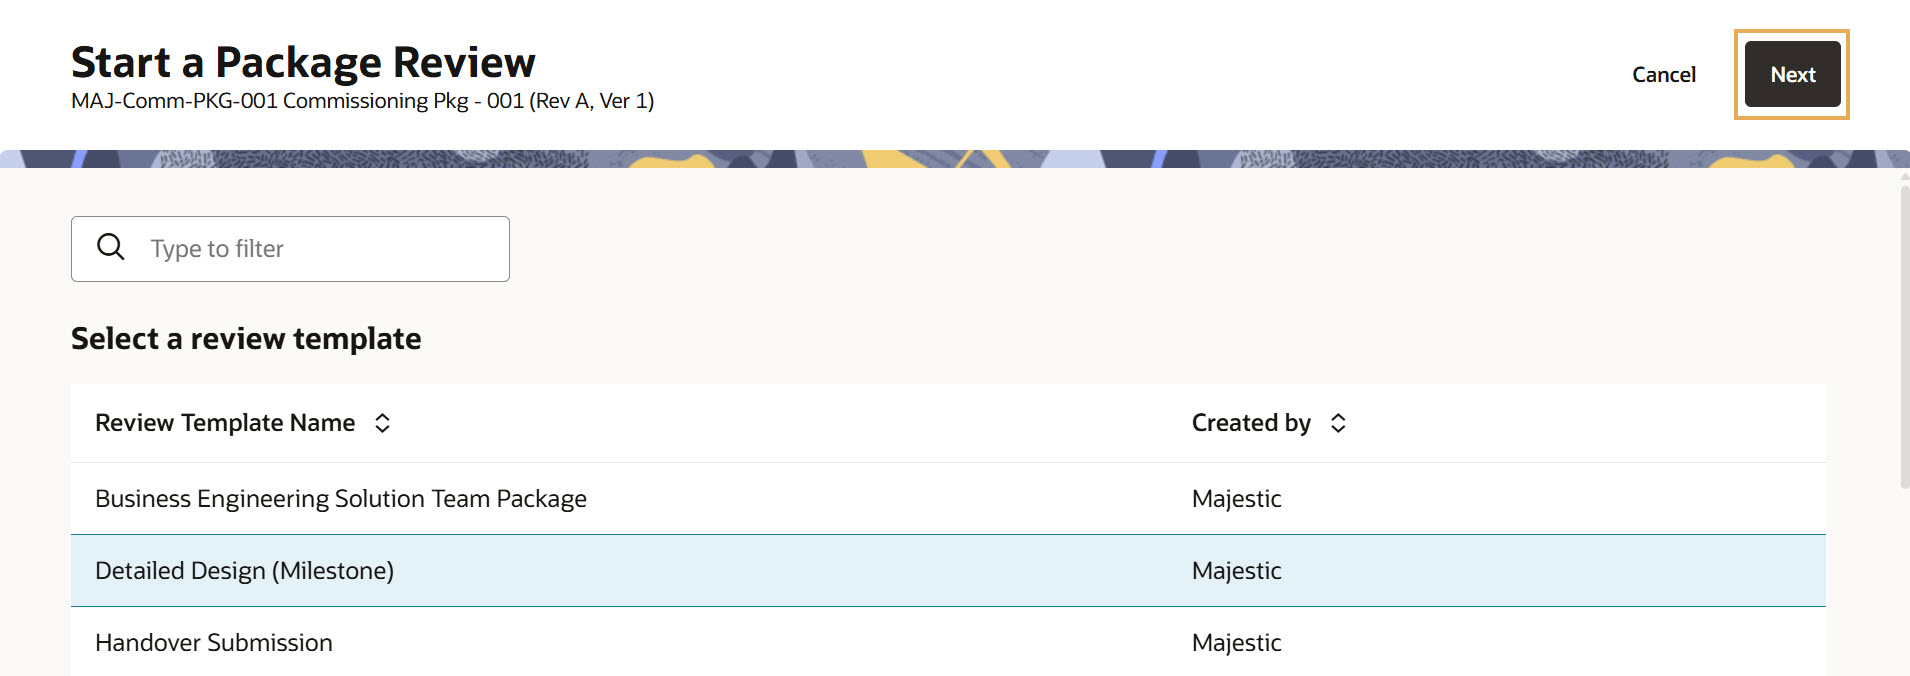Click Majestic in the Business Engineering row
The image size is (1910, 676).
(x=1236, y=499)
